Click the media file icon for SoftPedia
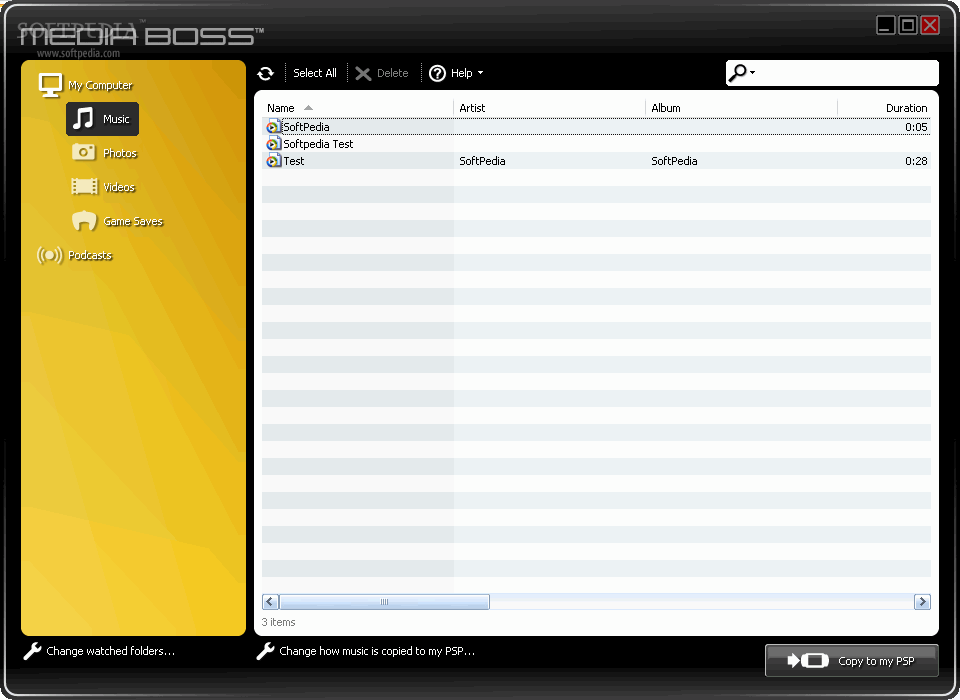960x700 pixels. [273, 127]
